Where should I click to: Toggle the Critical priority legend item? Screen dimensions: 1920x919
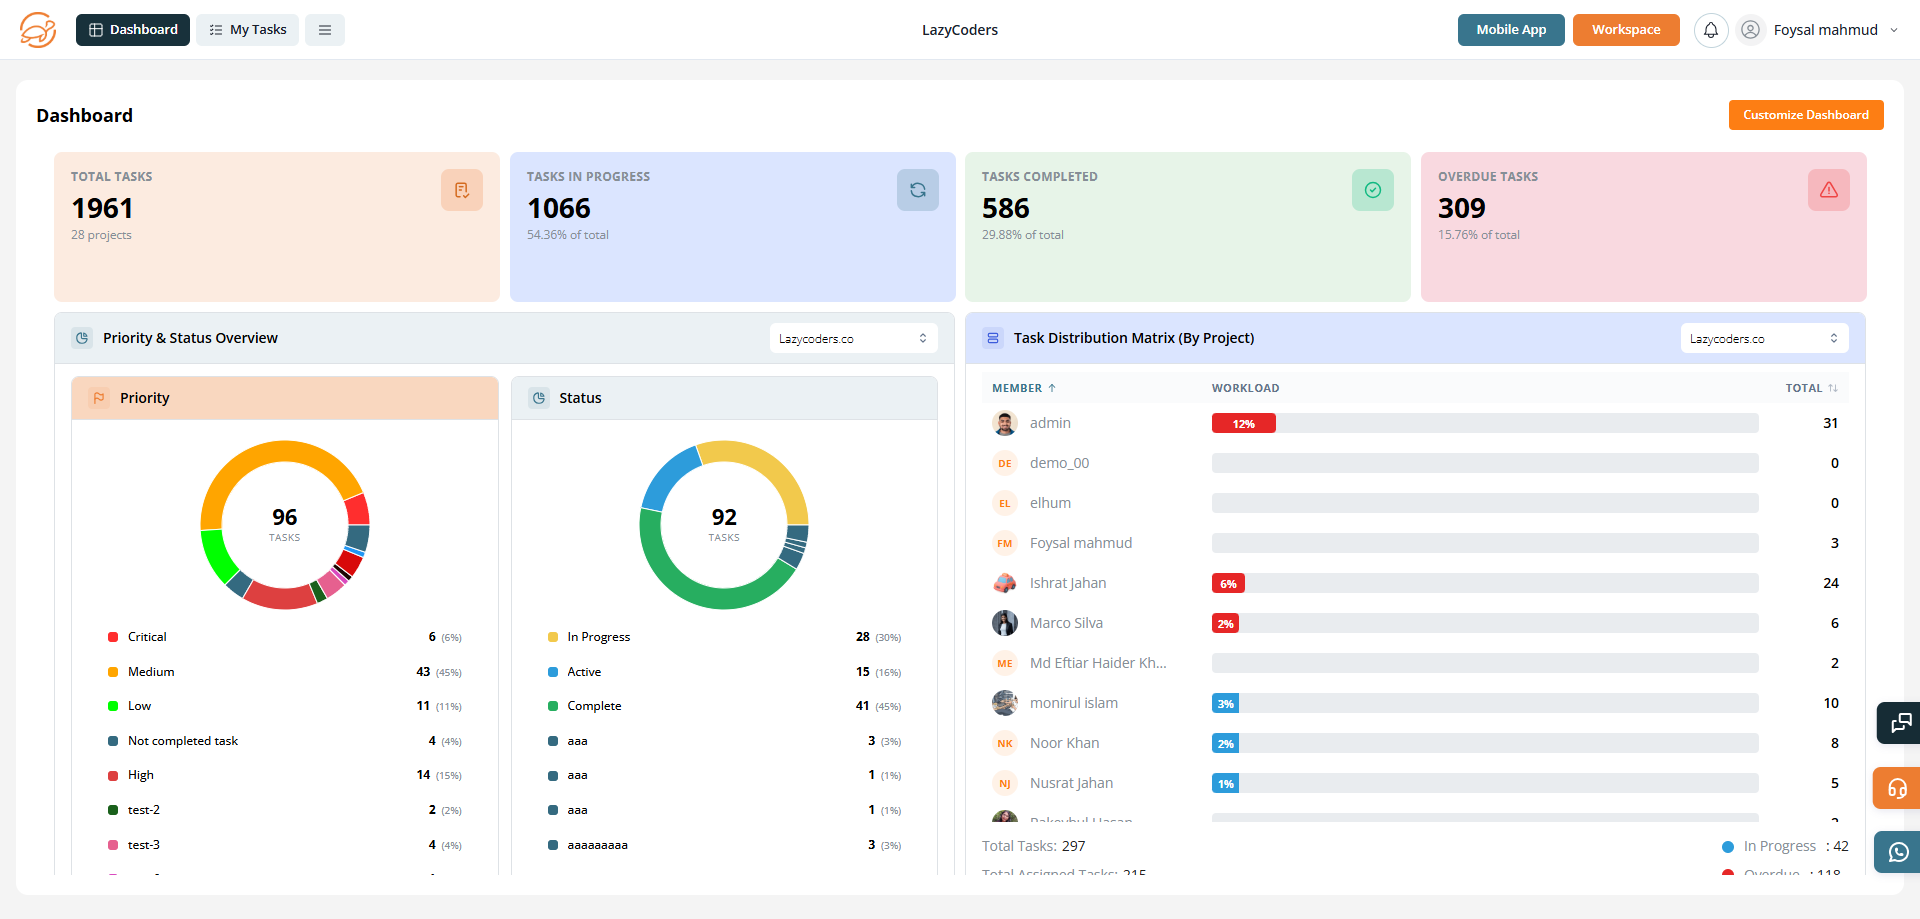pos(147,637)
